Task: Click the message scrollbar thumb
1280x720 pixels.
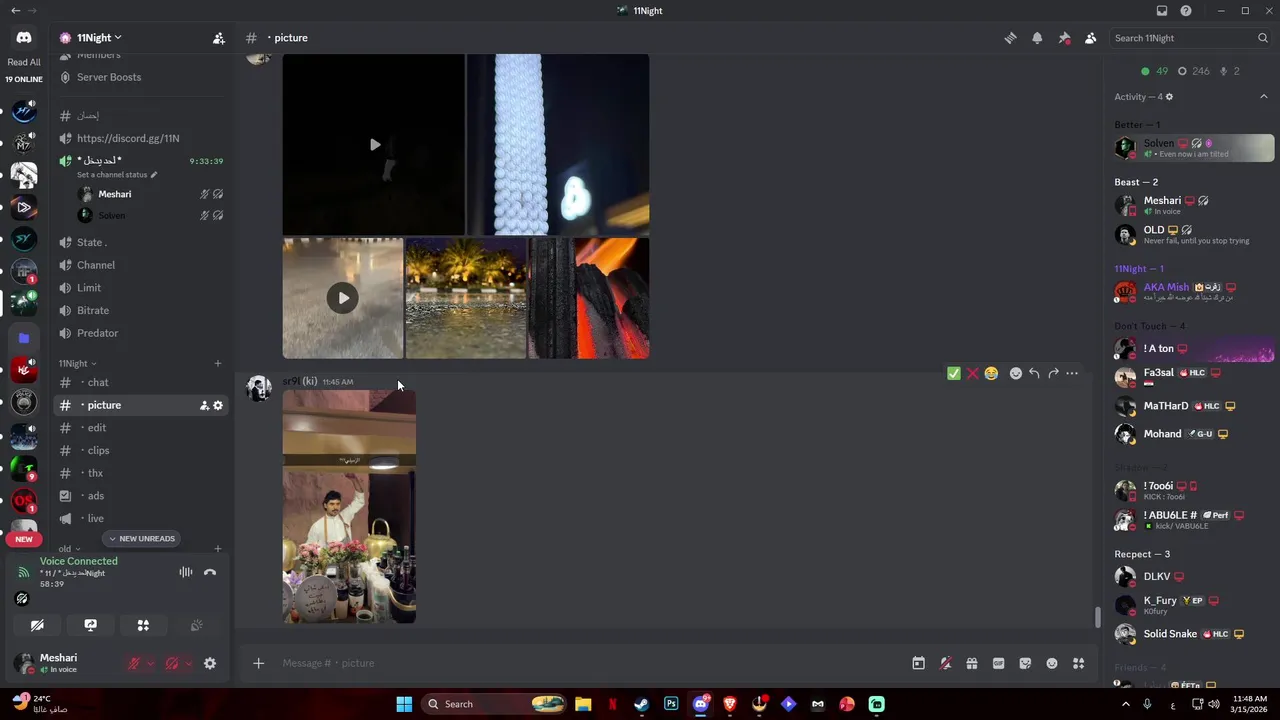Action: coord(1097,618)
